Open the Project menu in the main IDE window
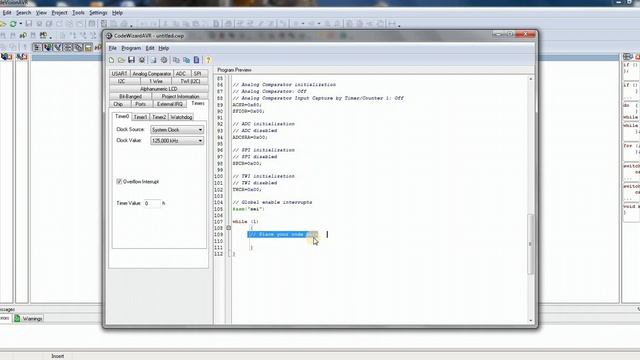This screenshot has height=360, width=640. 59,13
